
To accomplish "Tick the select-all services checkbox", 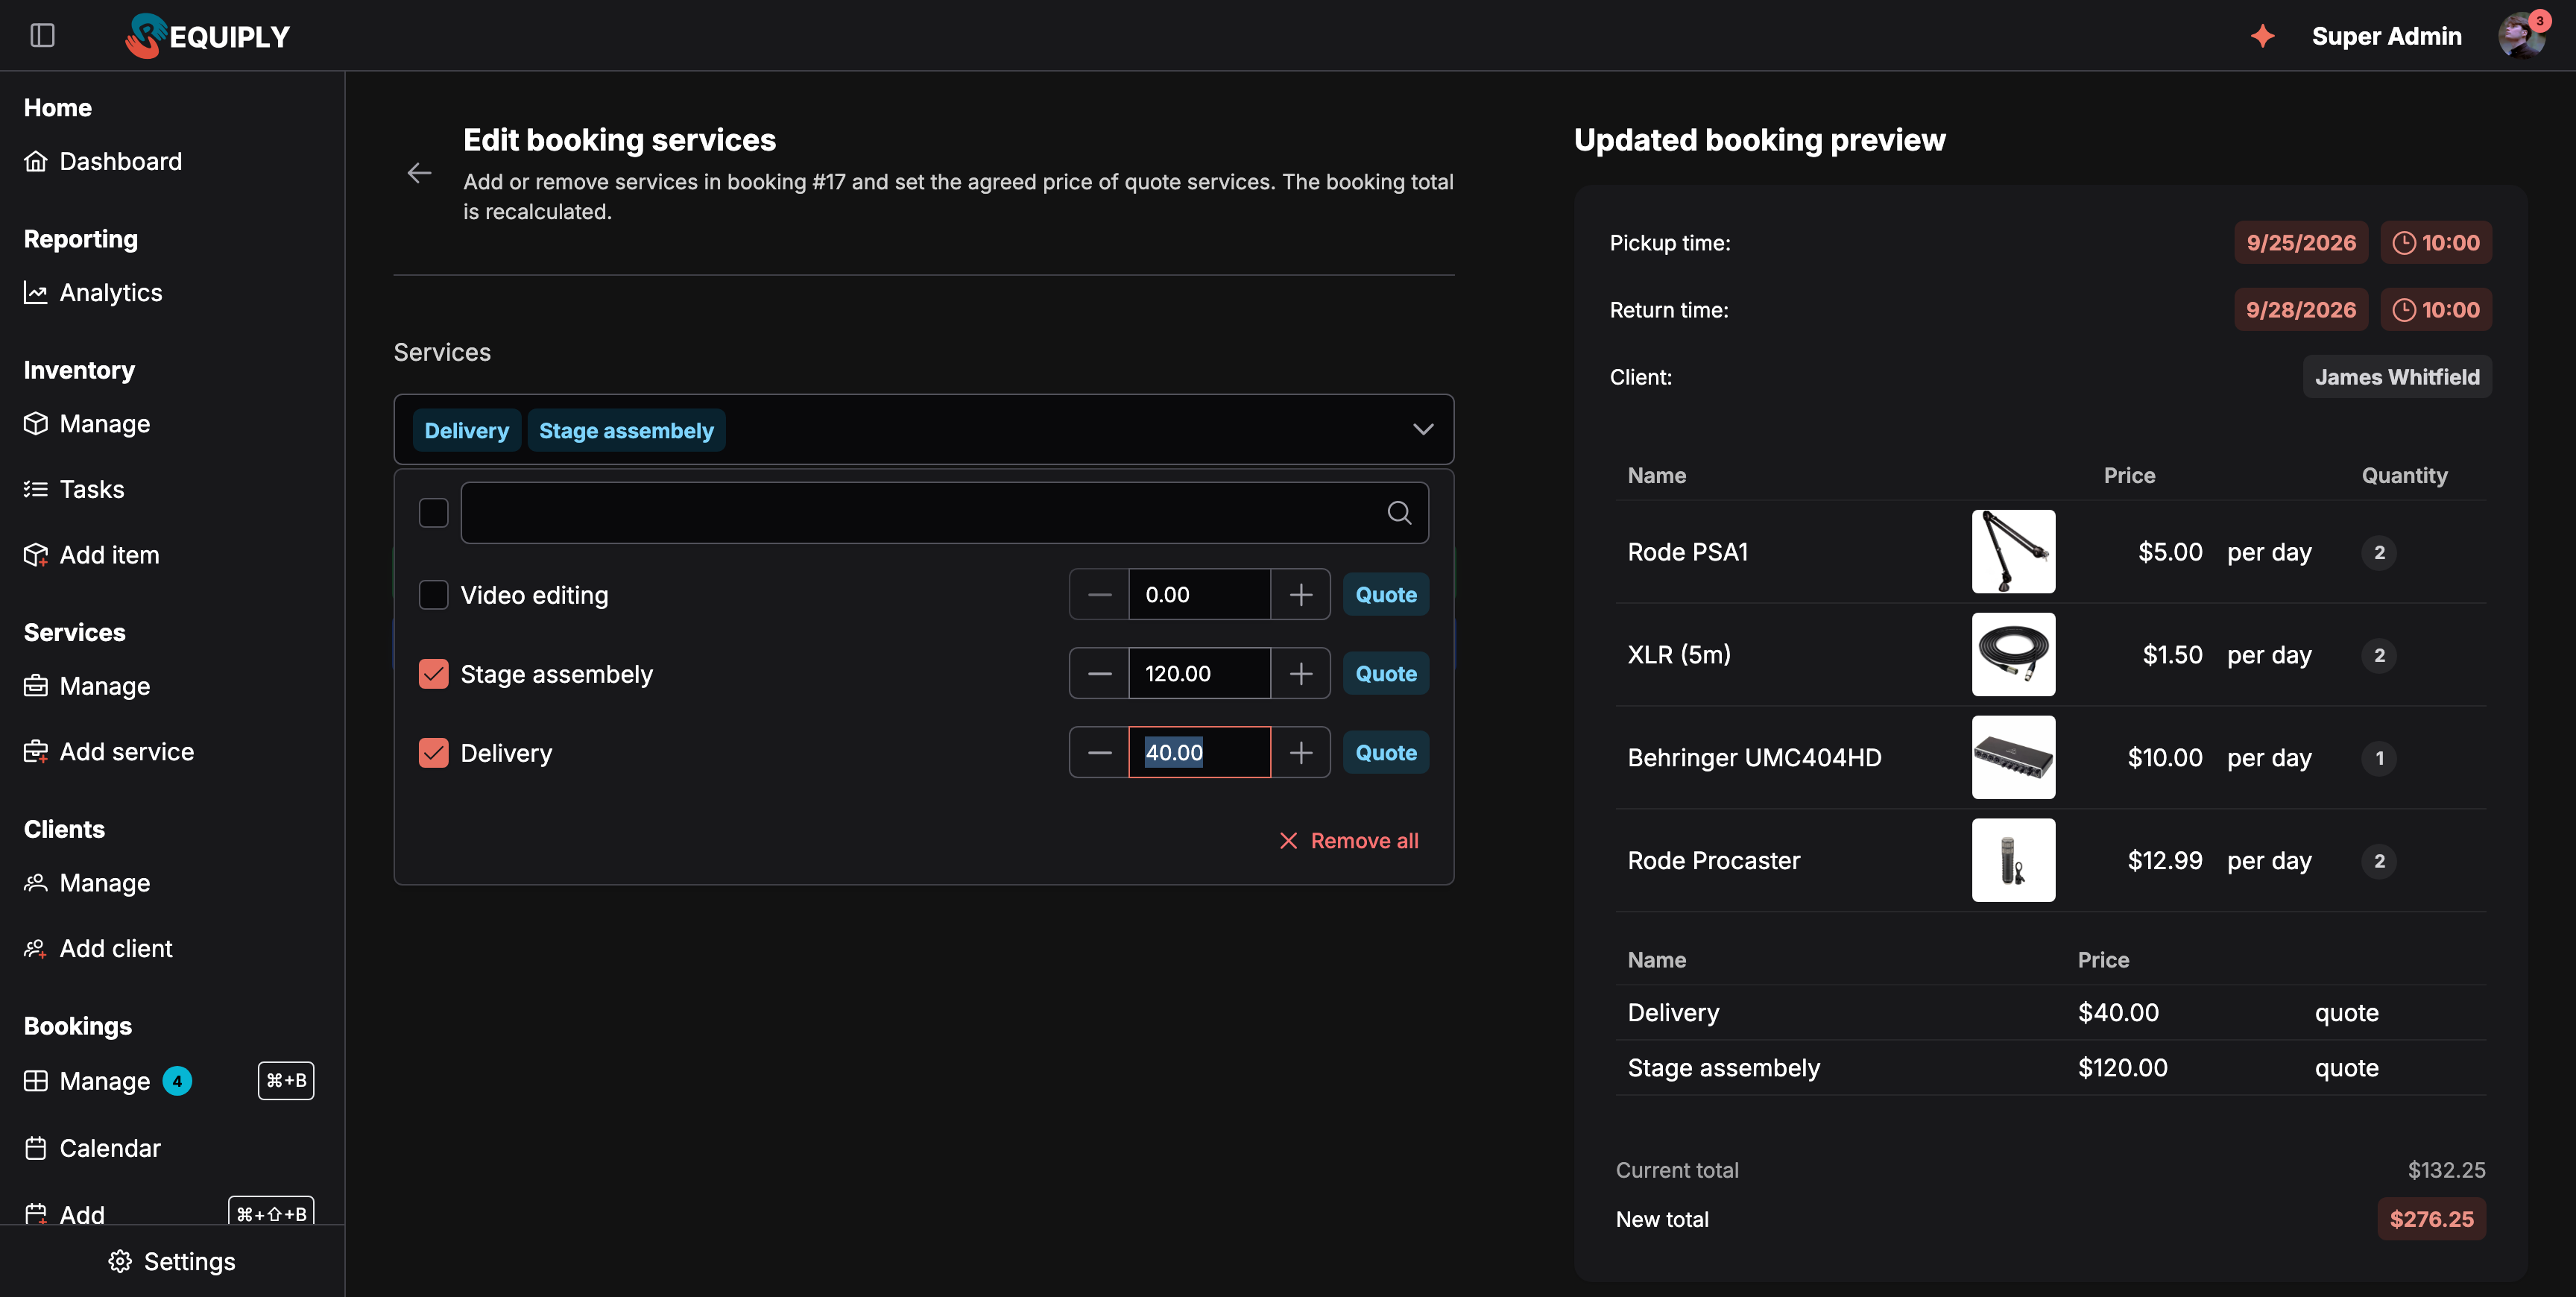I will (433, 513).
